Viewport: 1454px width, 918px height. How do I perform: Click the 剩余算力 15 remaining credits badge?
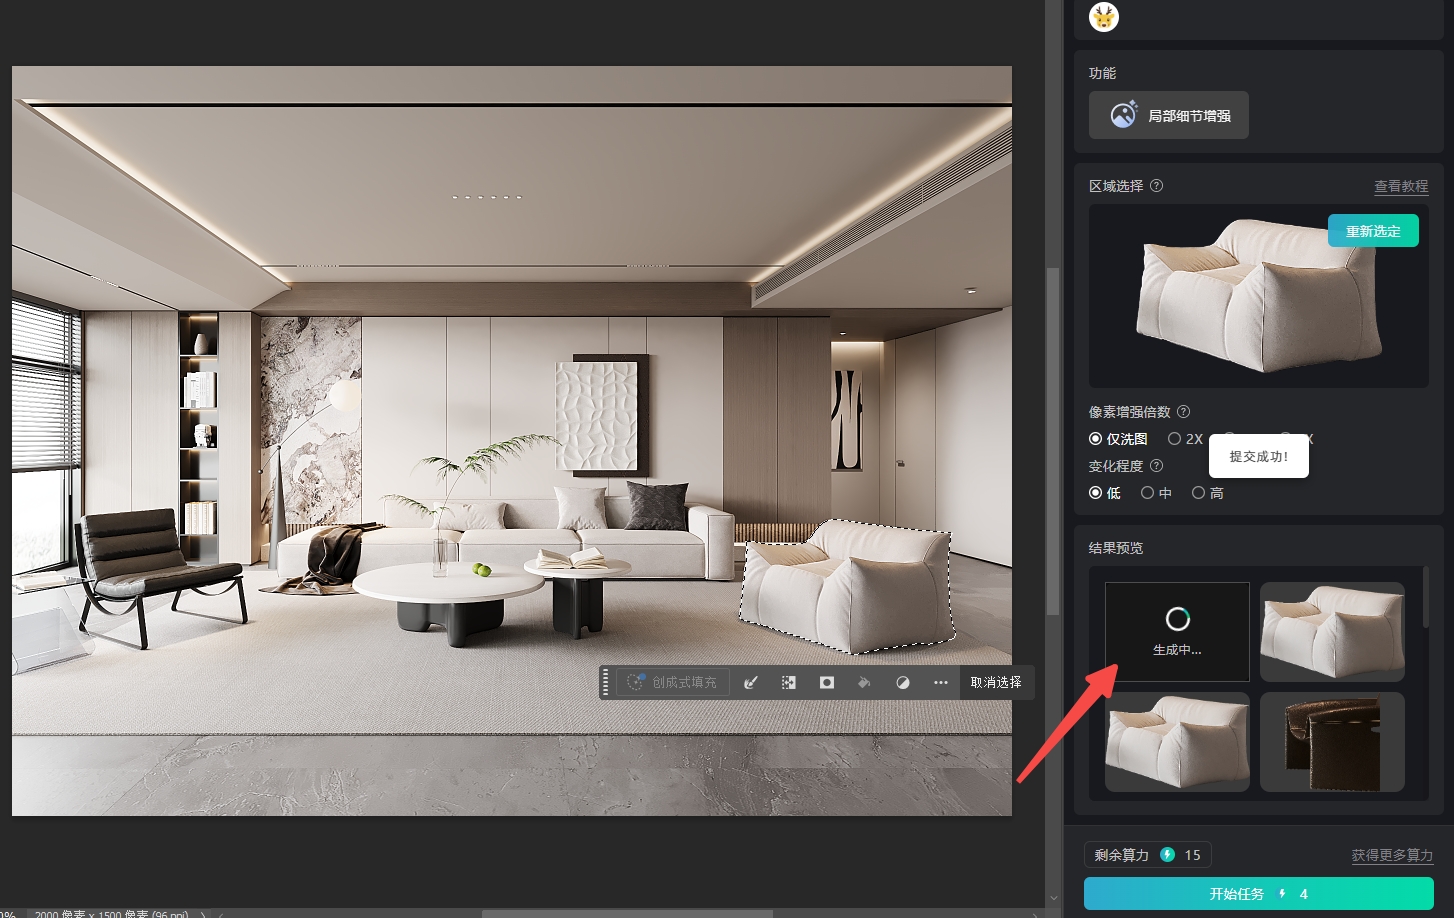[x=1147, y=855]
